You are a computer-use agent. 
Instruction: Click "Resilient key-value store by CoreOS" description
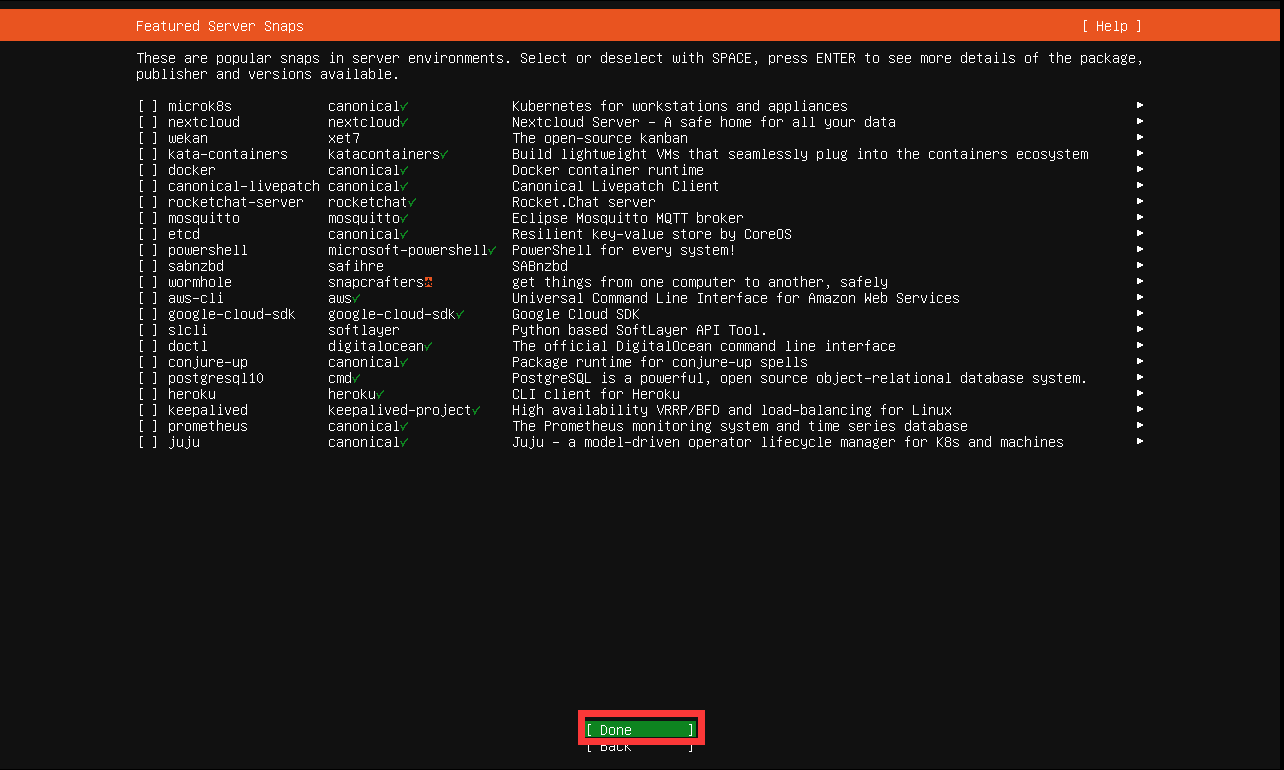[652, 234]
